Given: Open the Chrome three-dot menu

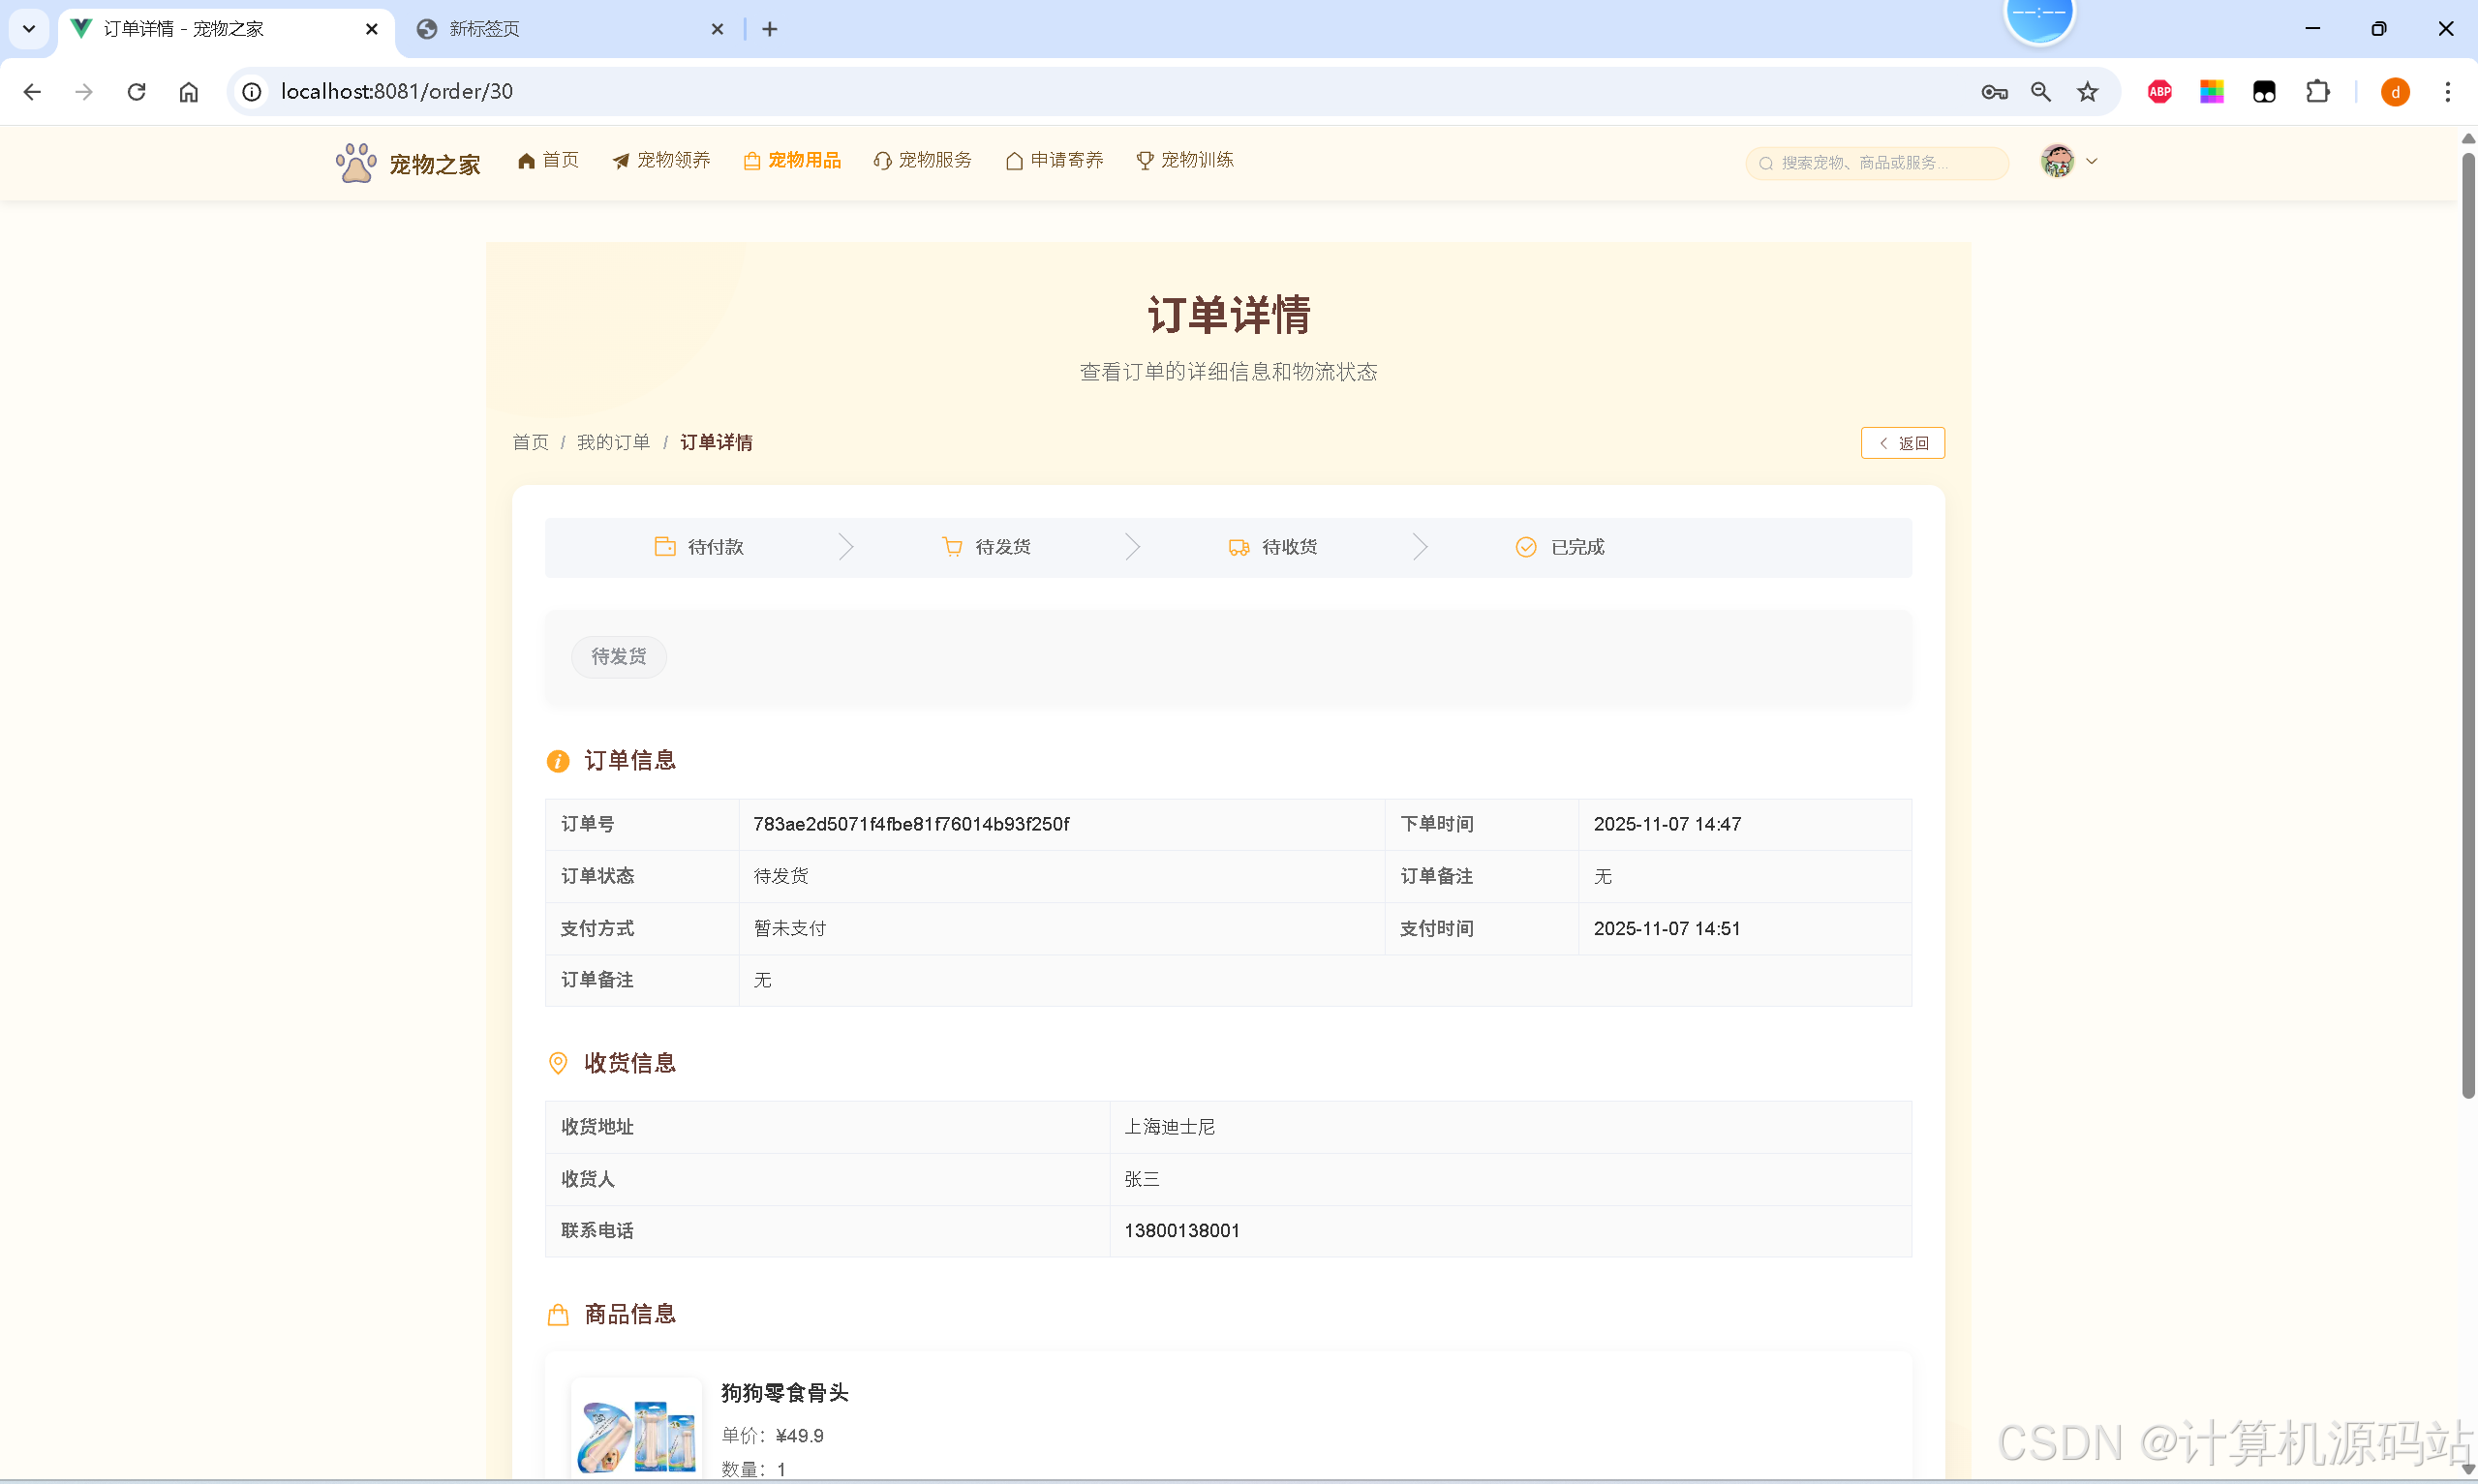Looking at the screenshot, I should (x=2447, y=92).
